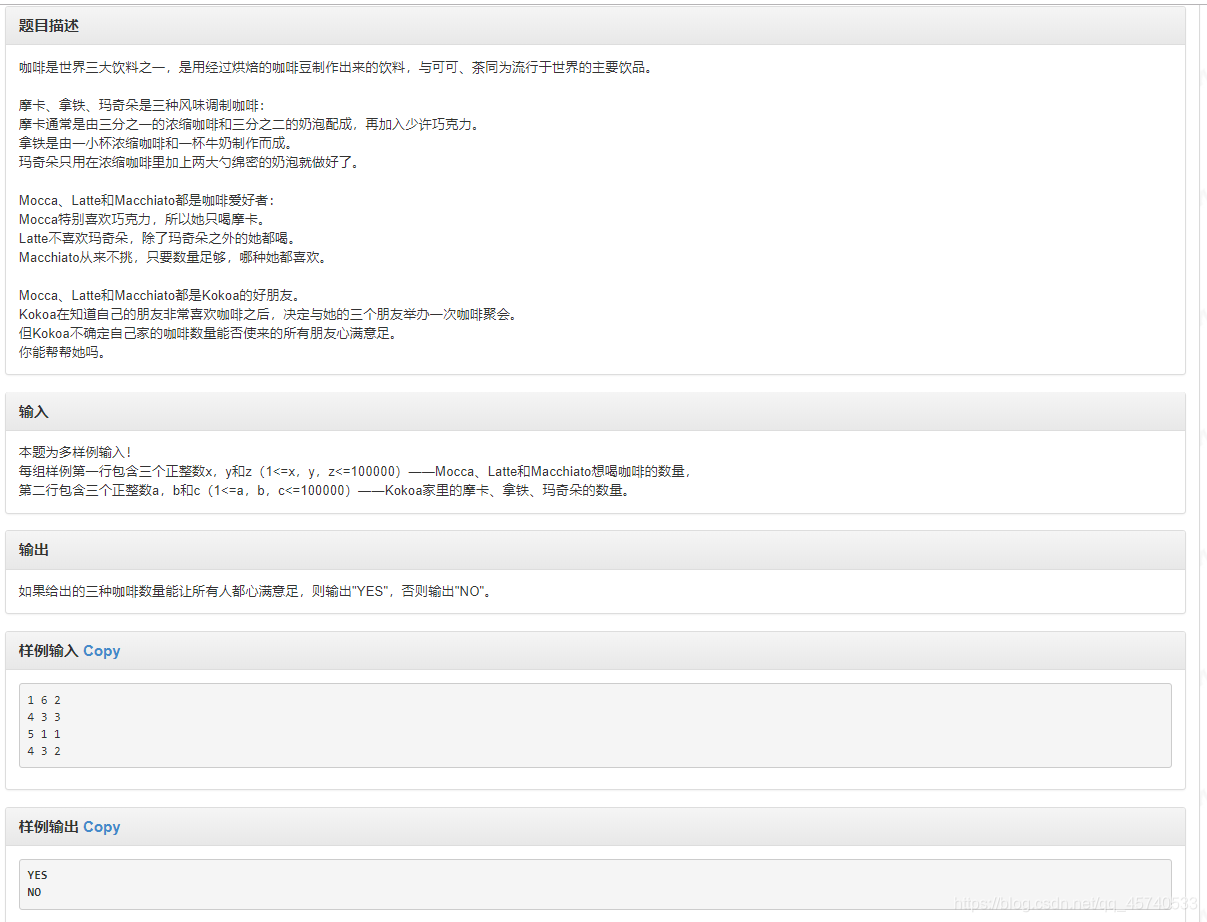This screenshot has height=922, width=1207.
Task: Click the 样例输入 heading text
Action: pos(48,651)
